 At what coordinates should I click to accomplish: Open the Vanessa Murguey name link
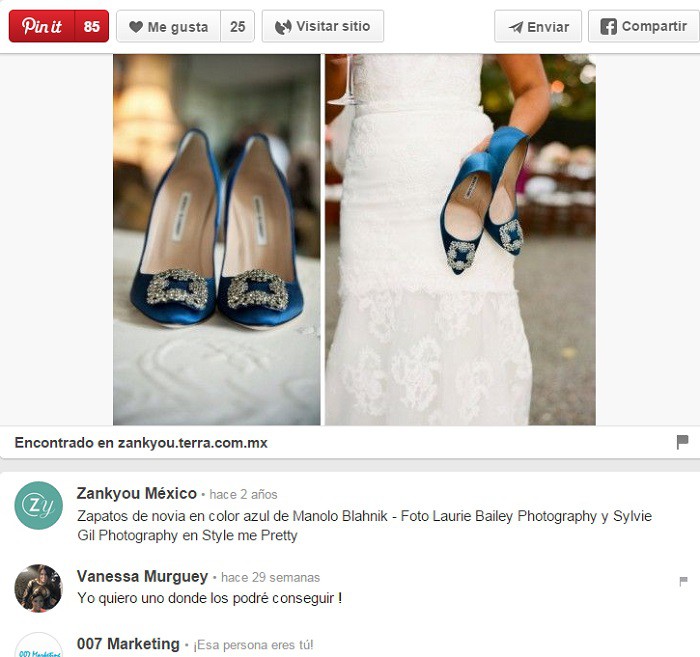coord(142,577)
